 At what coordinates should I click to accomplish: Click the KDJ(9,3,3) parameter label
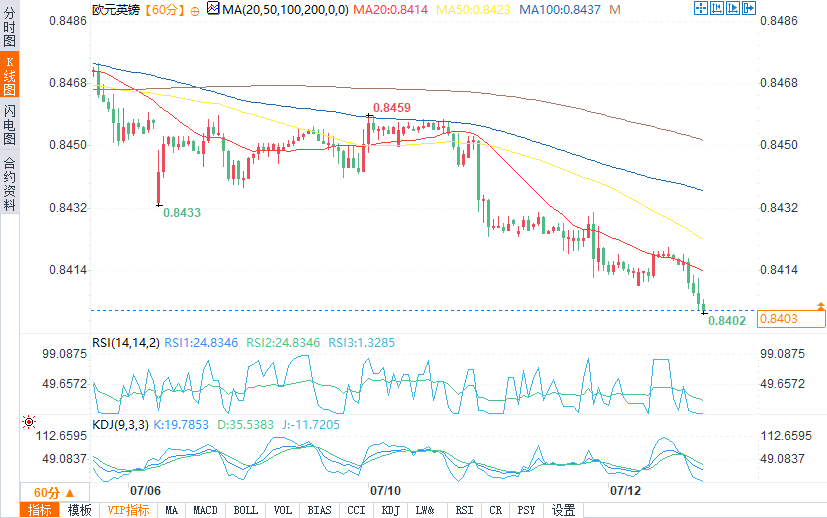point(120,425)
